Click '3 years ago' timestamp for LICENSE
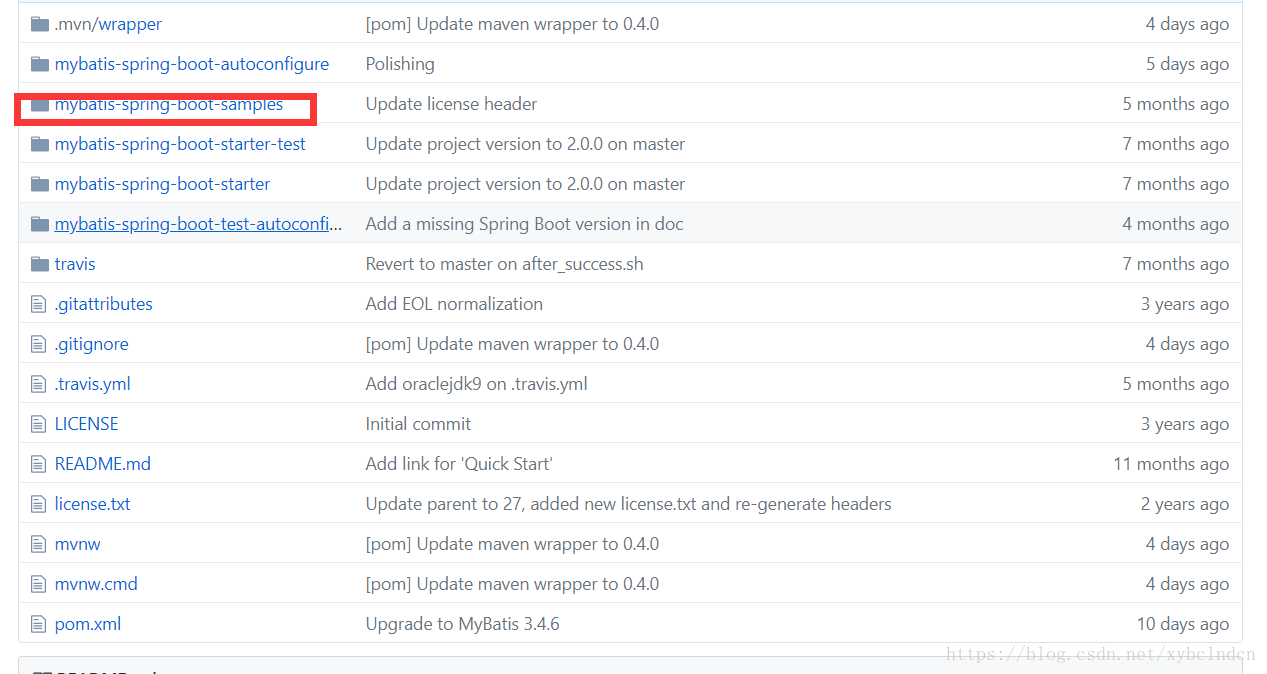The height and width of the screenshot is (674, 1267). 1185,424
